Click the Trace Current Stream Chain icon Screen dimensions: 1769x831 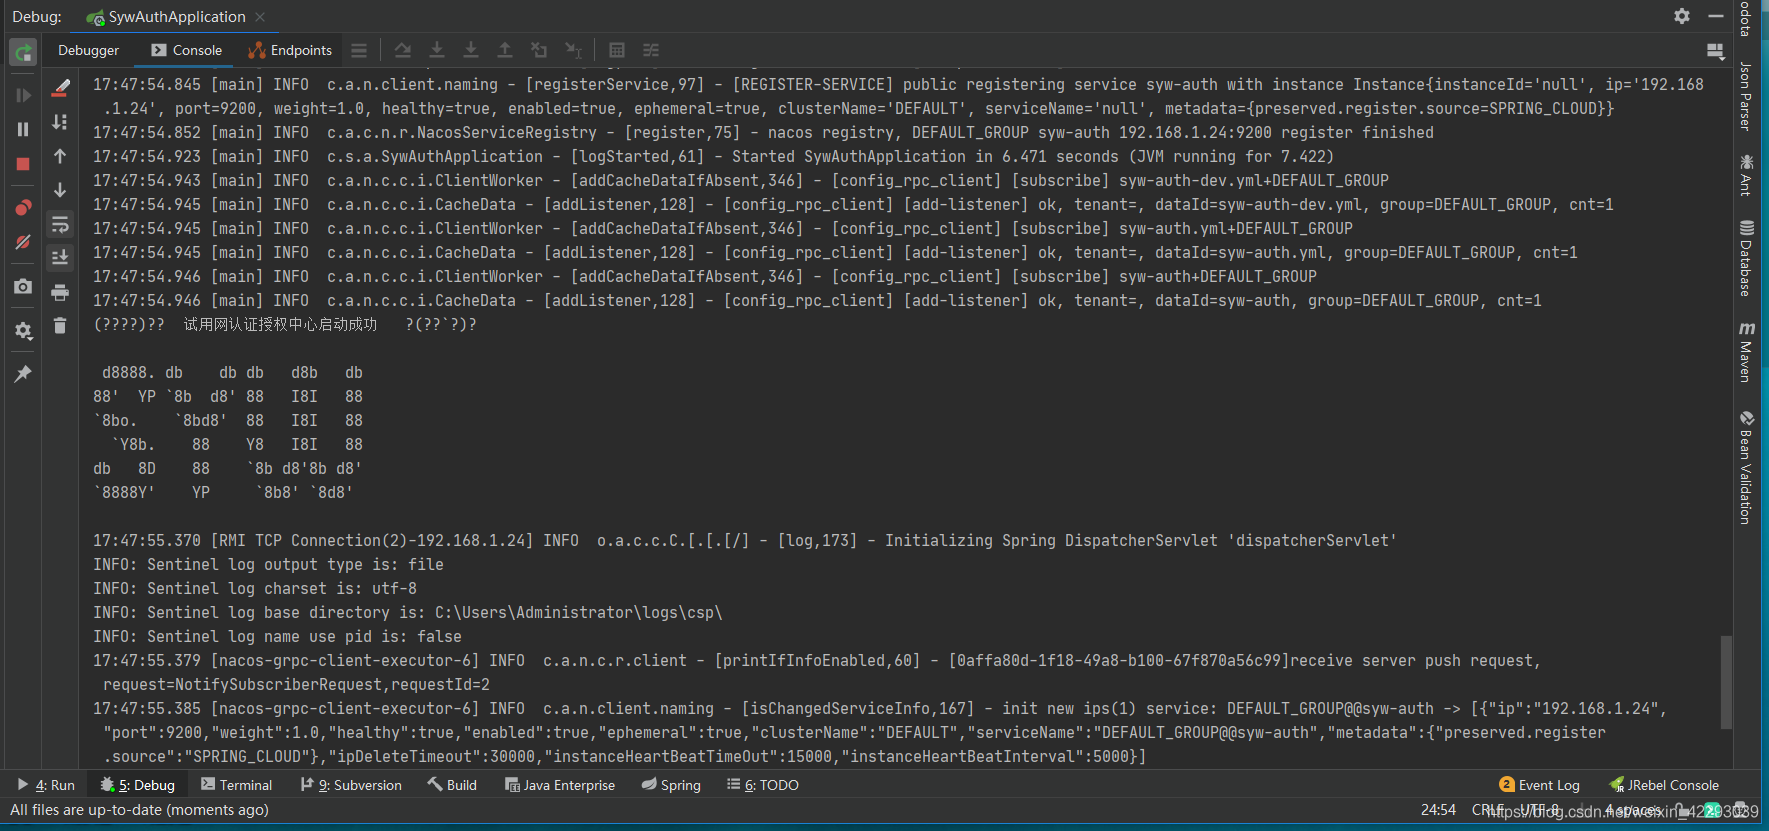pos(651,50)
